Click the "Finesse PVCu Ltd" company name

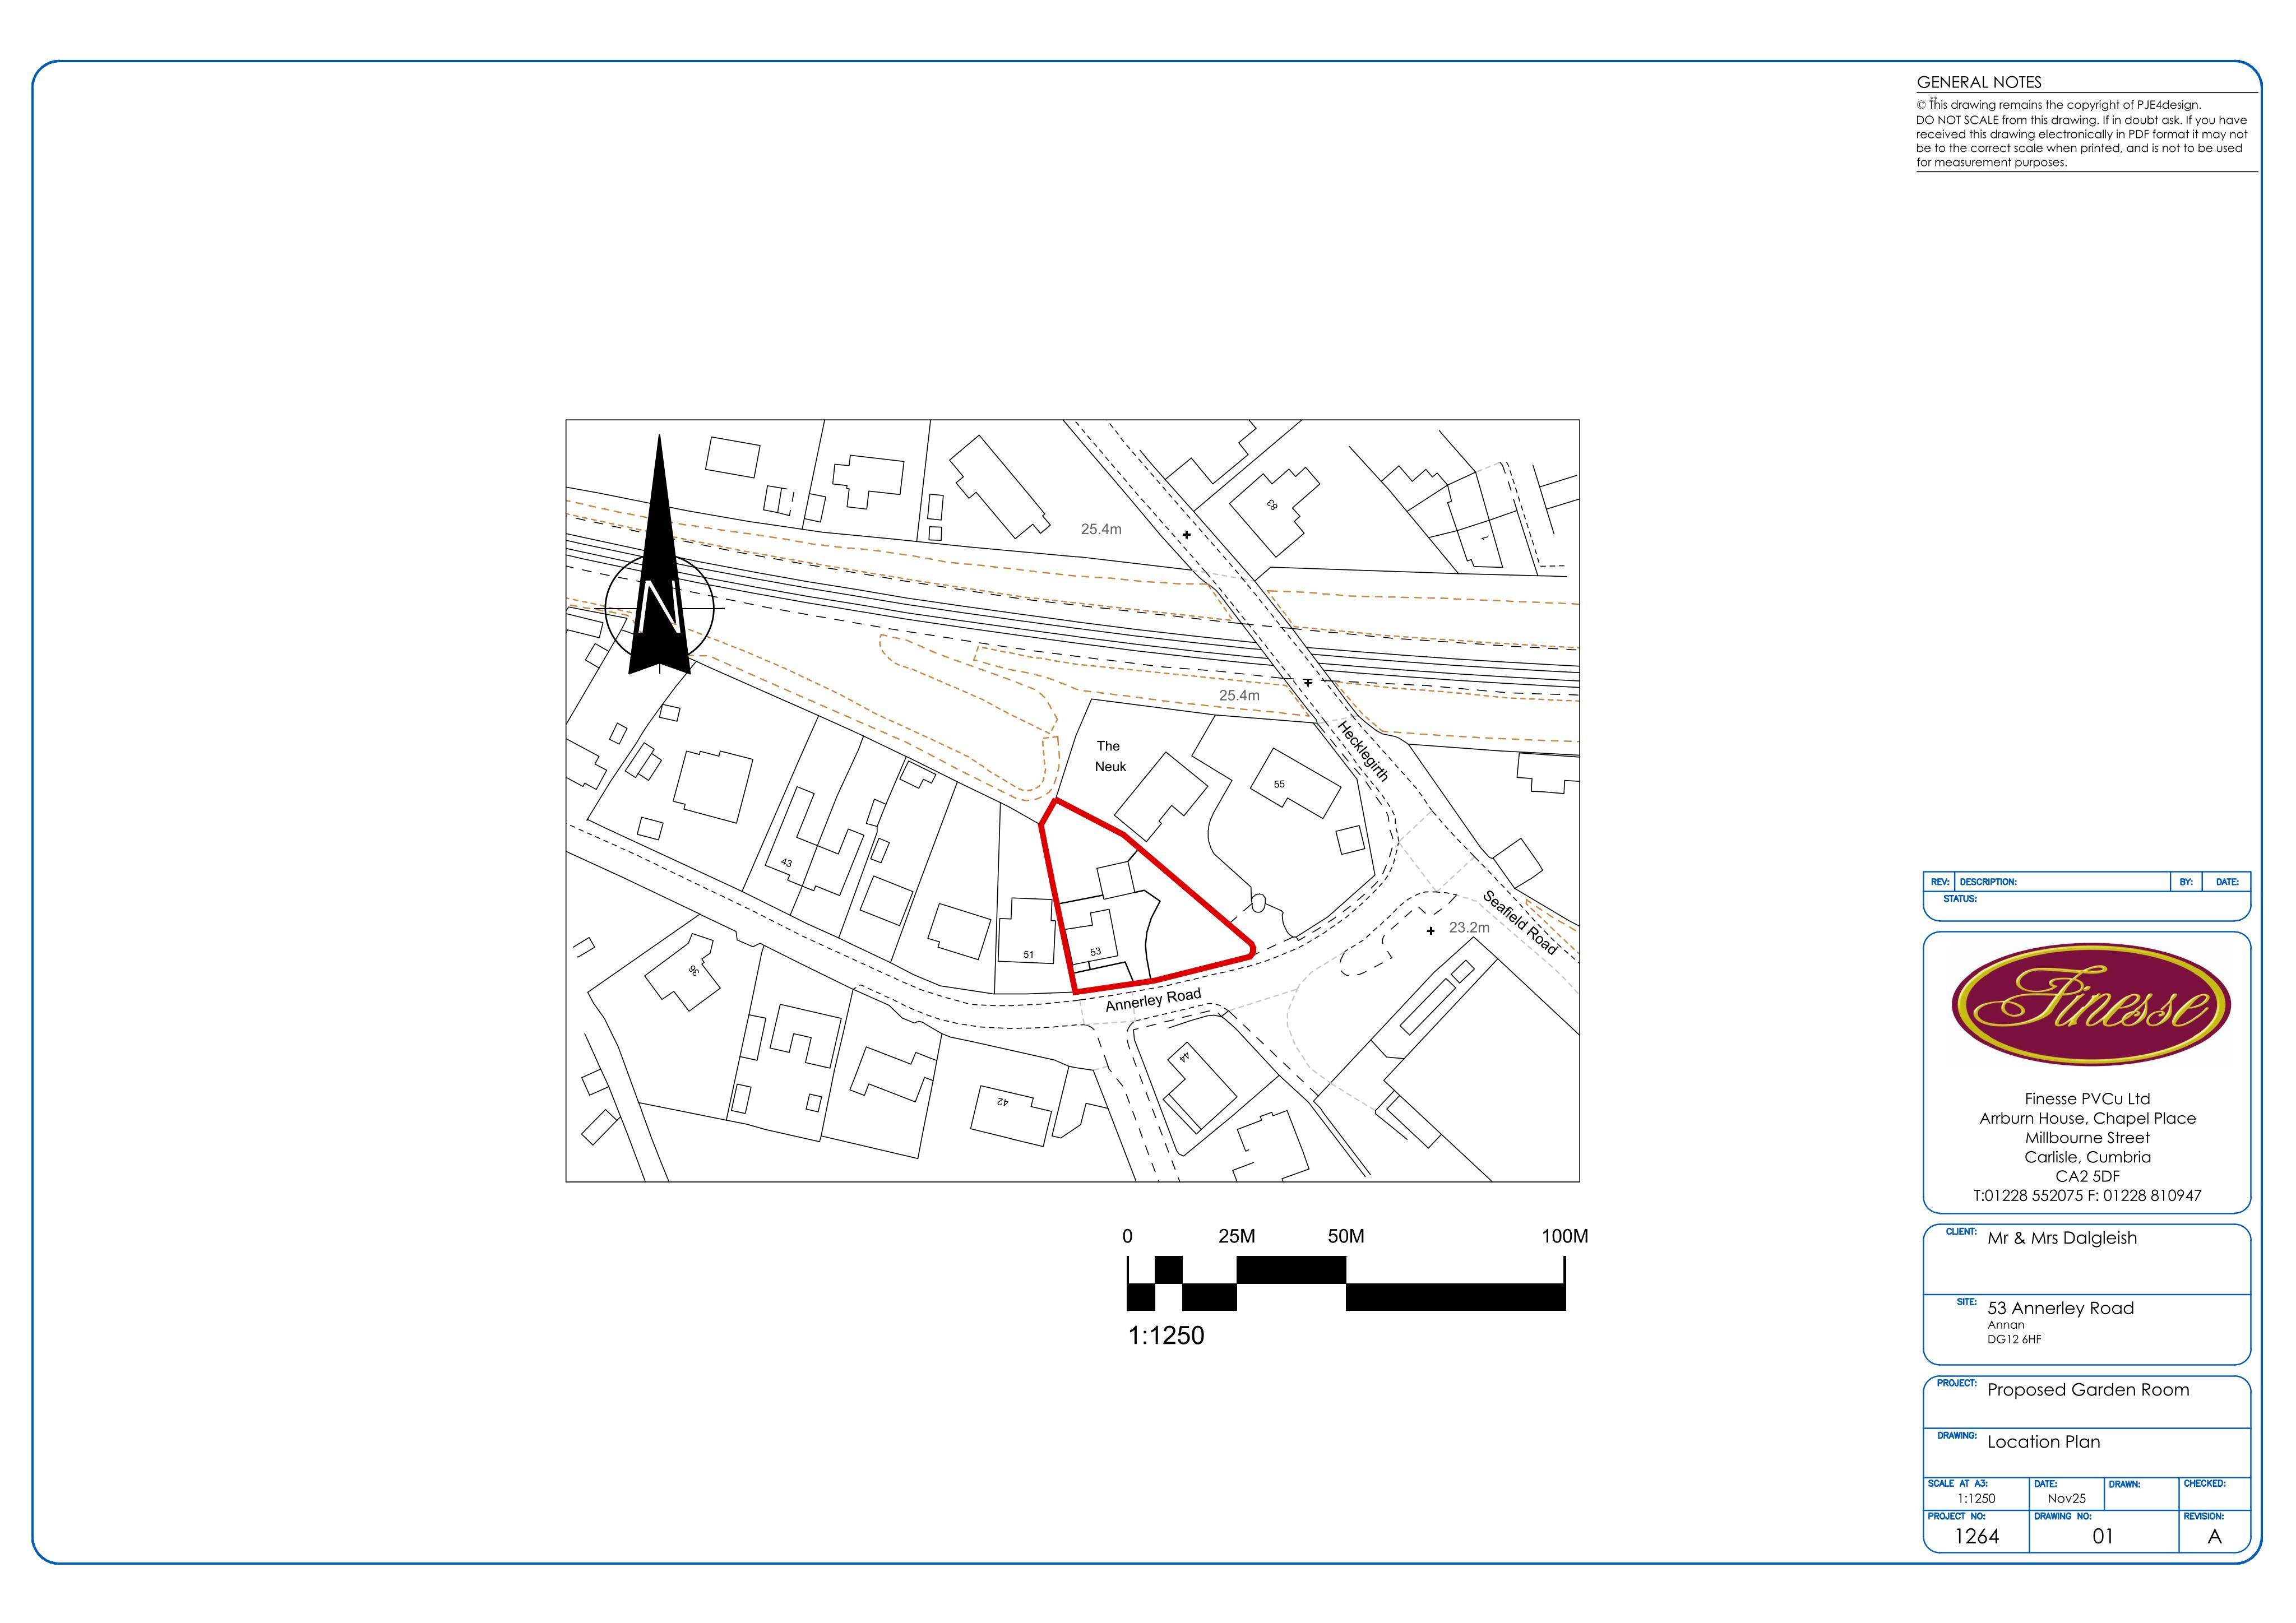[2087, 1099]
